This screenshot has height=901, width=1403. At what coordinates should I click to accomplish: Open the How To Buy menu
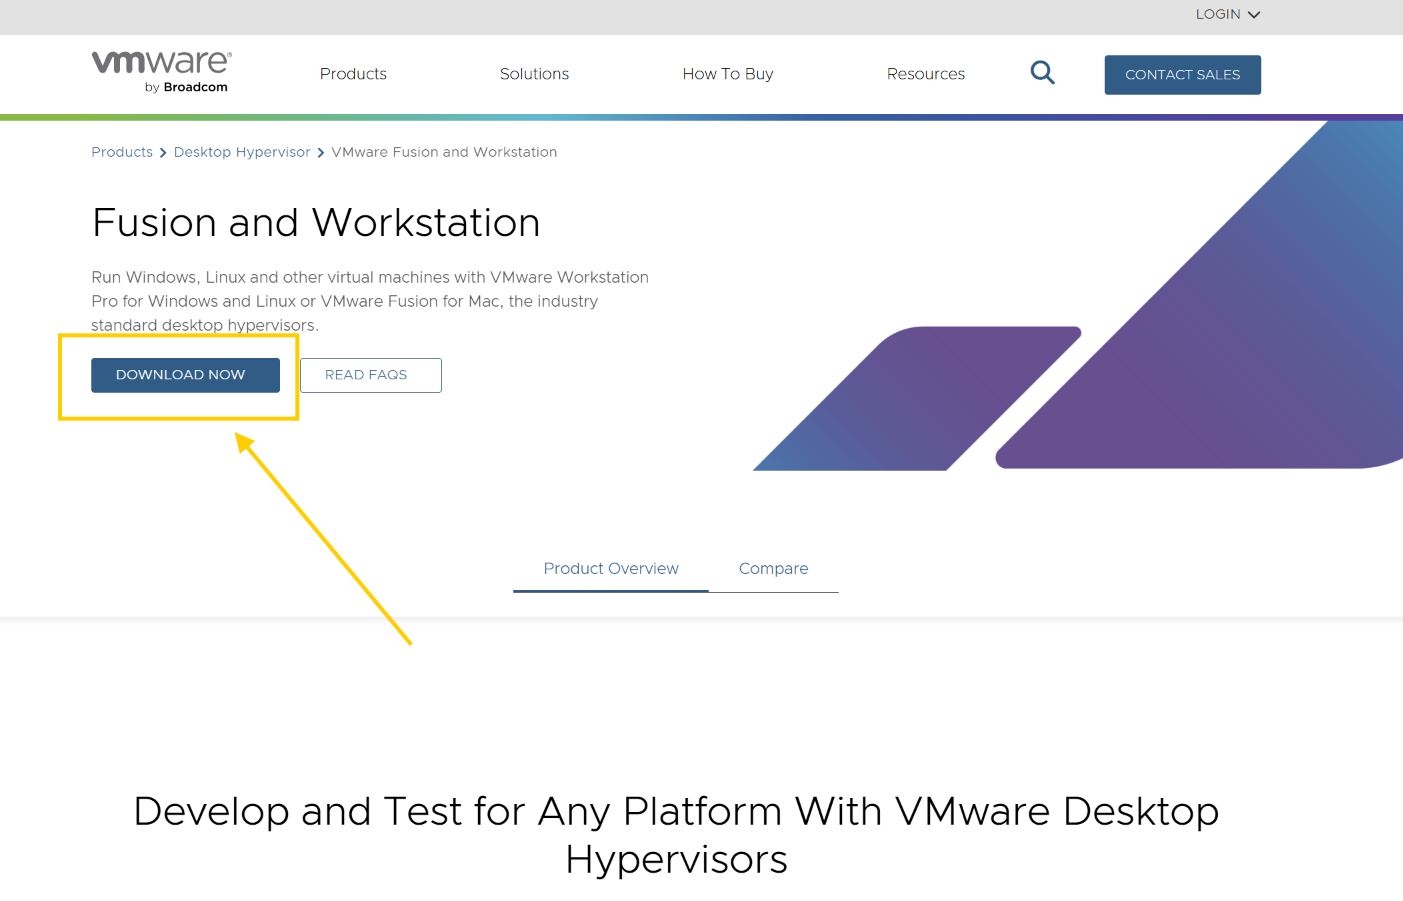click(x=728, y=74)
